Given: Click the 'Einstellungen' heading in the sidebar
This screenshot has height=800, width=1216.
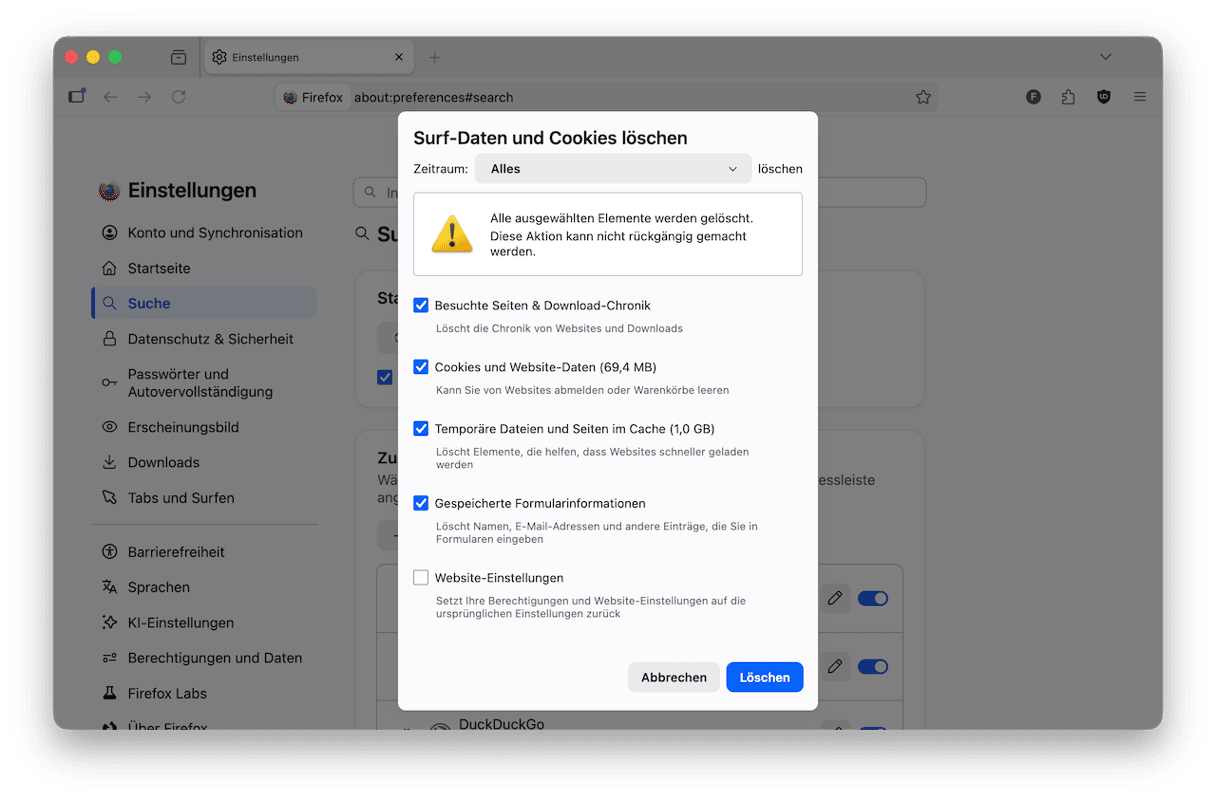Looking at the screenshot, I should tap(192, 190).
